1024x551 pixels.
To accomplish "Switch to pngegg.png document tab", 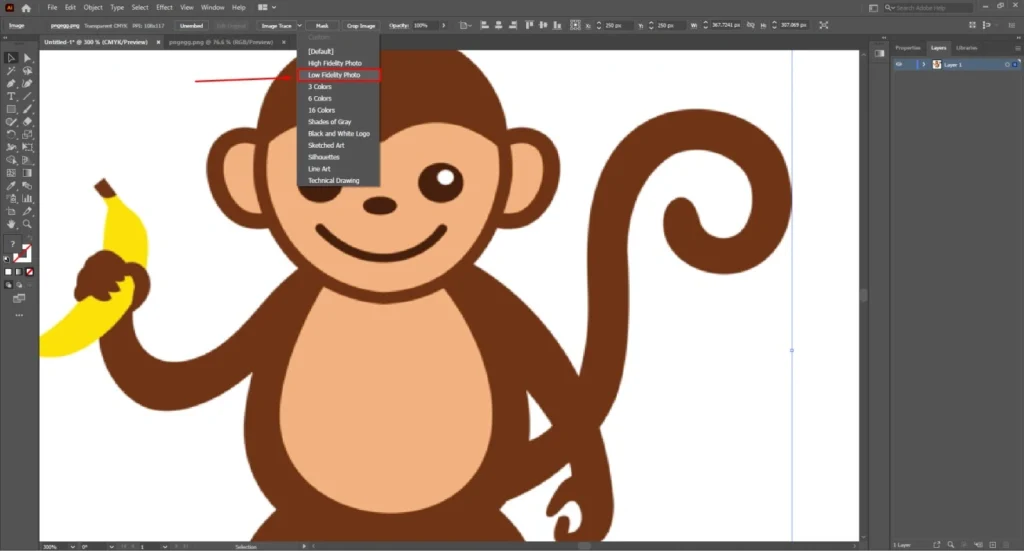I will point(221,42).
